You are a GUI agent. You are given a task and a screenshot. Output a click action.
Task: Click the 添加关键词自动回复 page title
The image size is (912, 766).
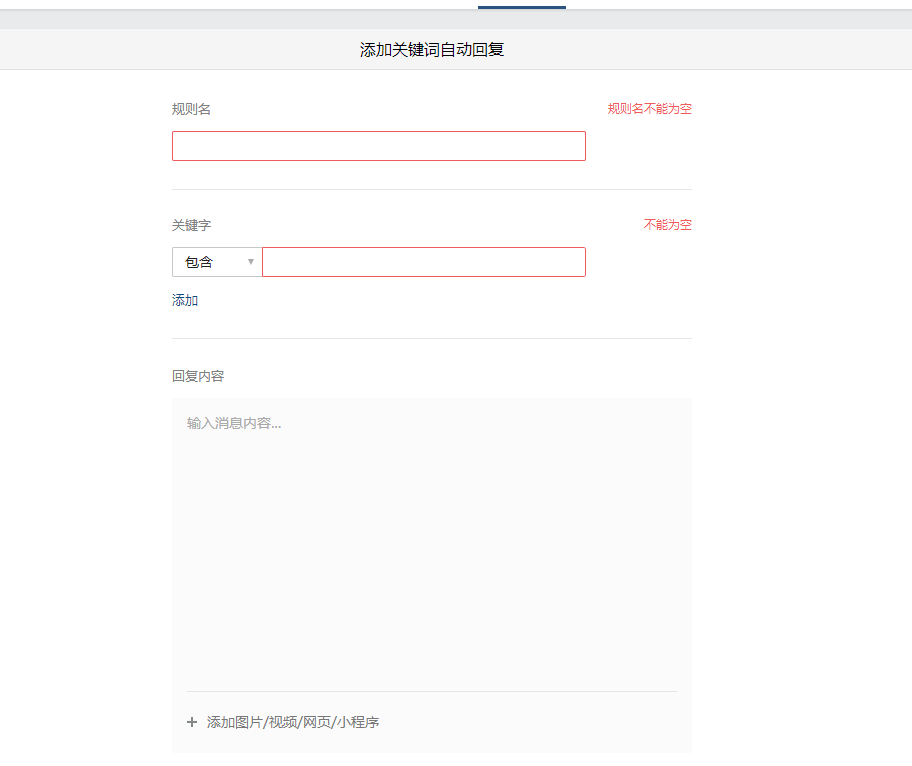pos(431,49)
